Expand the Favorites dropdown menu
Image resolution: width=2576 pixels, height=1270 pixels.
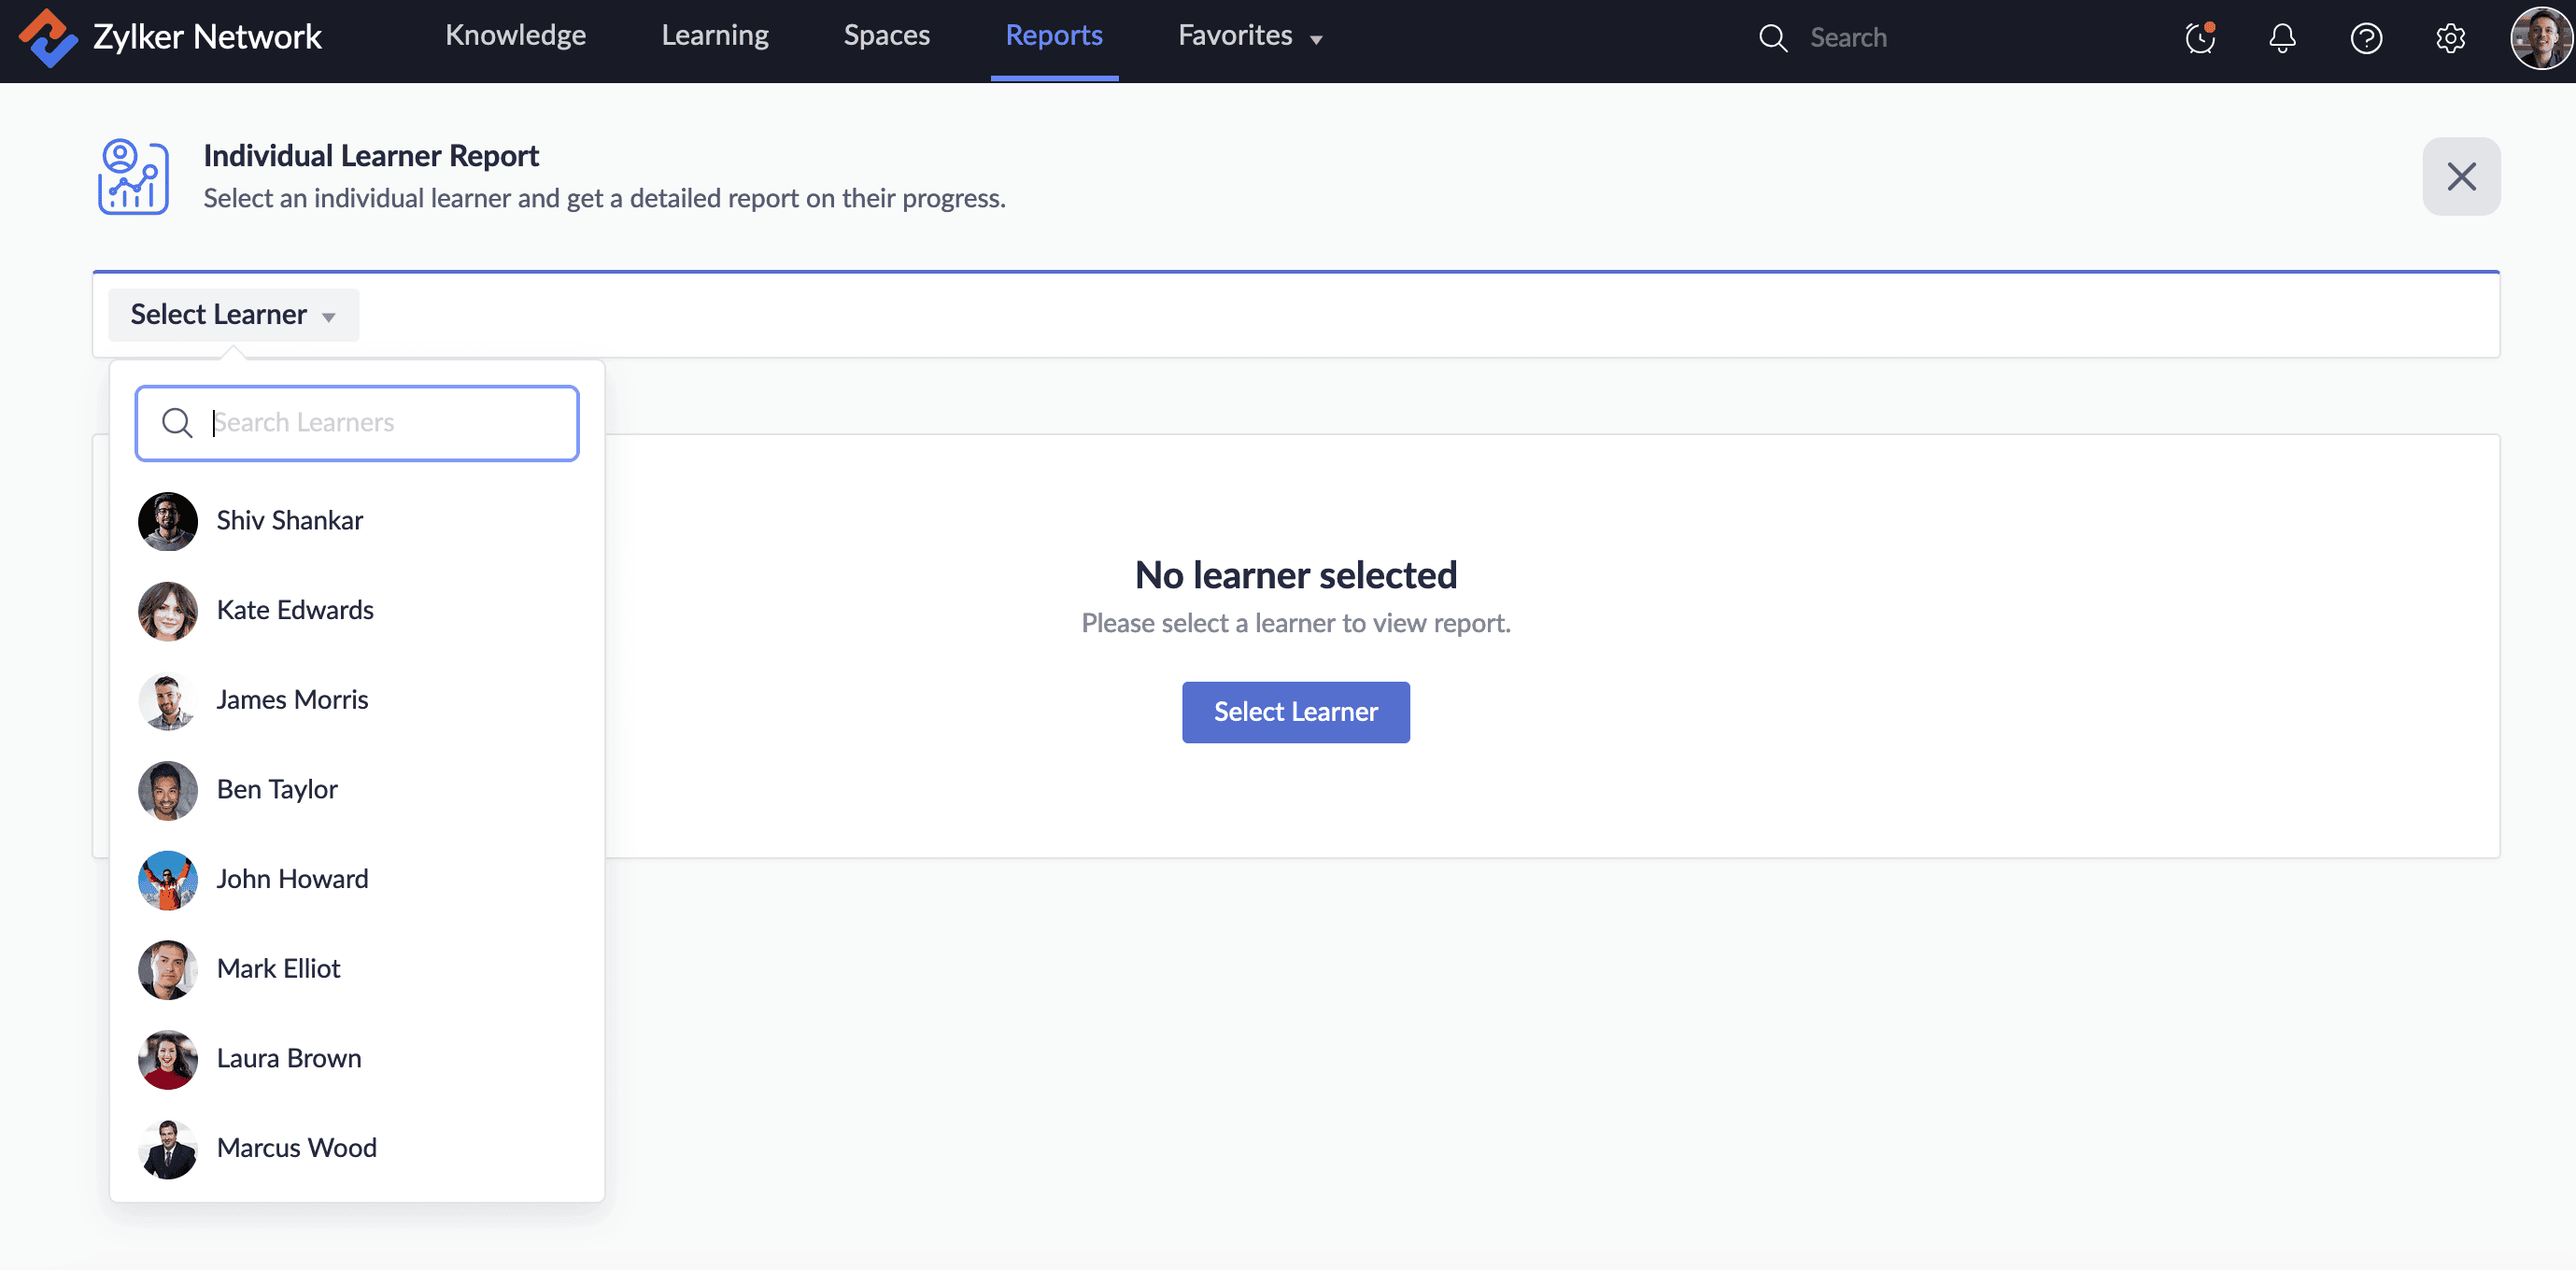(x=1250, y=36)
